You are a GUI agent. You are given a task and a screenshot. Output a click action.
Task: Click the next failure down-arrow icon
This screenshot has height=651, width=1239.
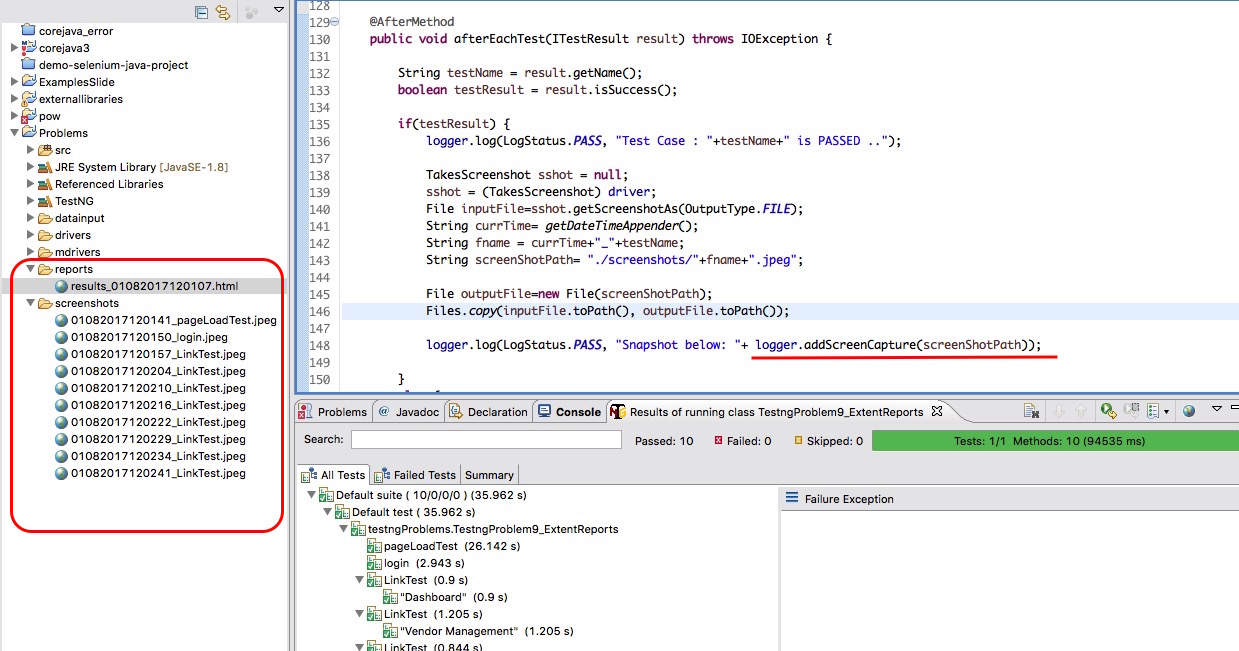click(1059, 411)
